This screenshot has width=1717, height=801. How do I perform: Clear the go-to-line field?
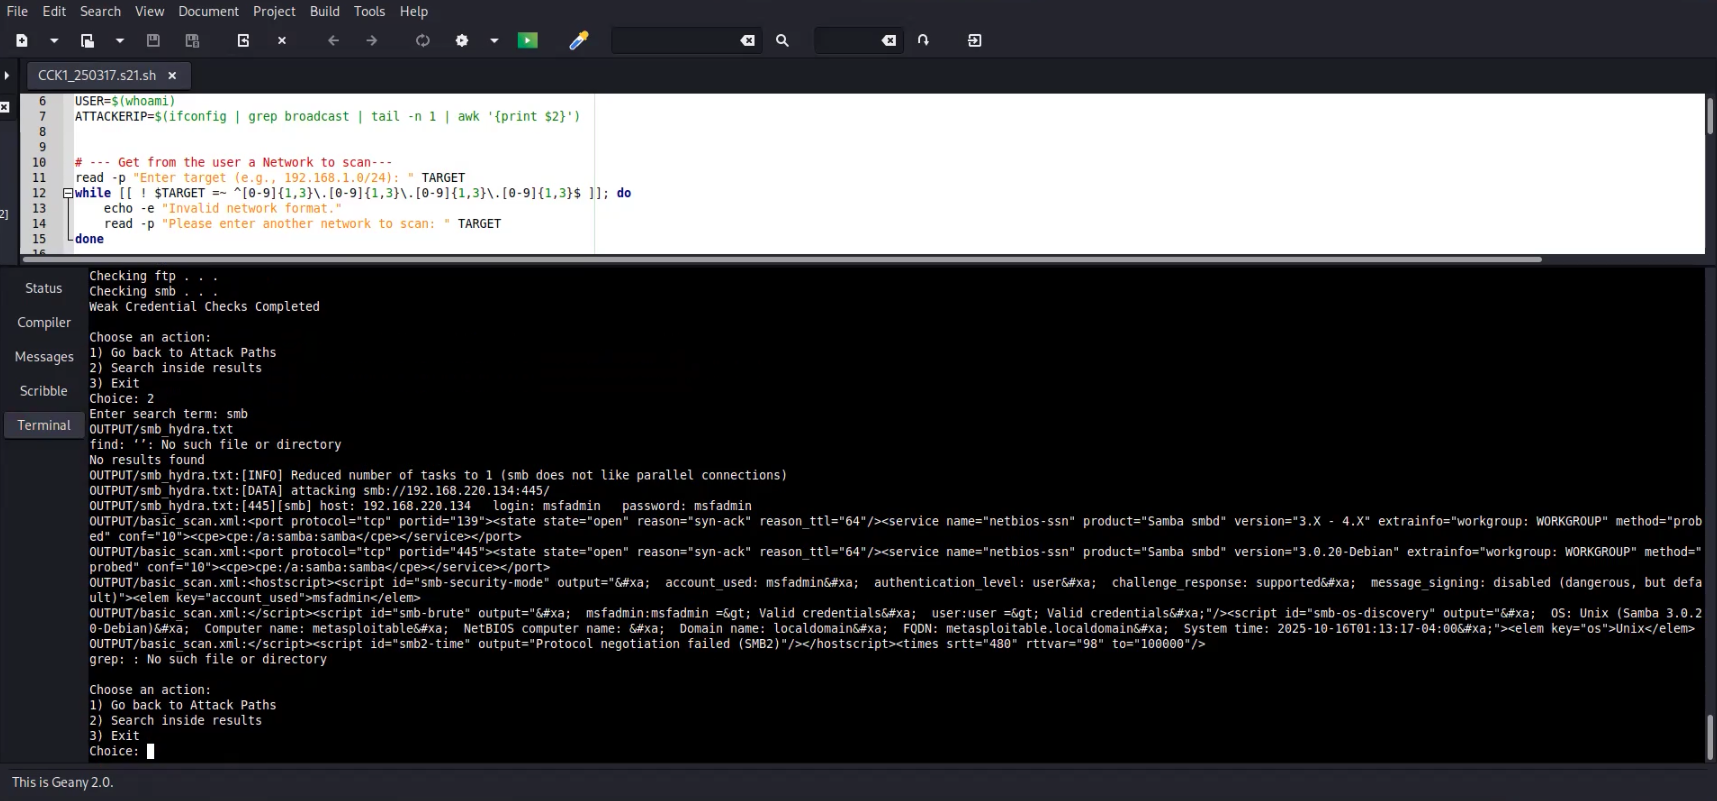pos(888,41)
